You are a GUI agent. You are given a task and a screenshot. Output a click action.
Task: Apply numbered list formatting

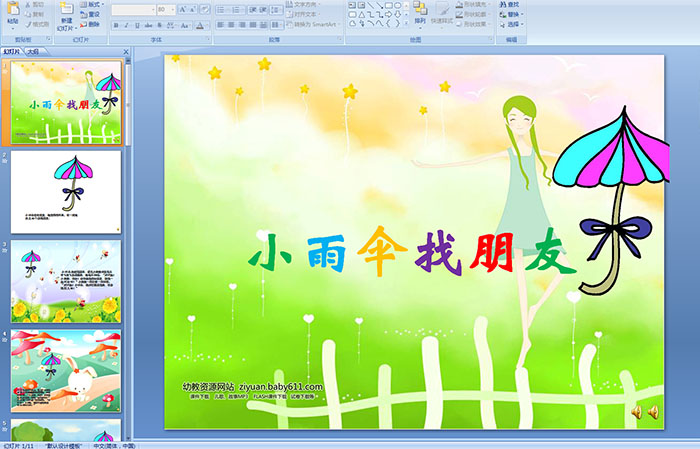click(237, 10)
